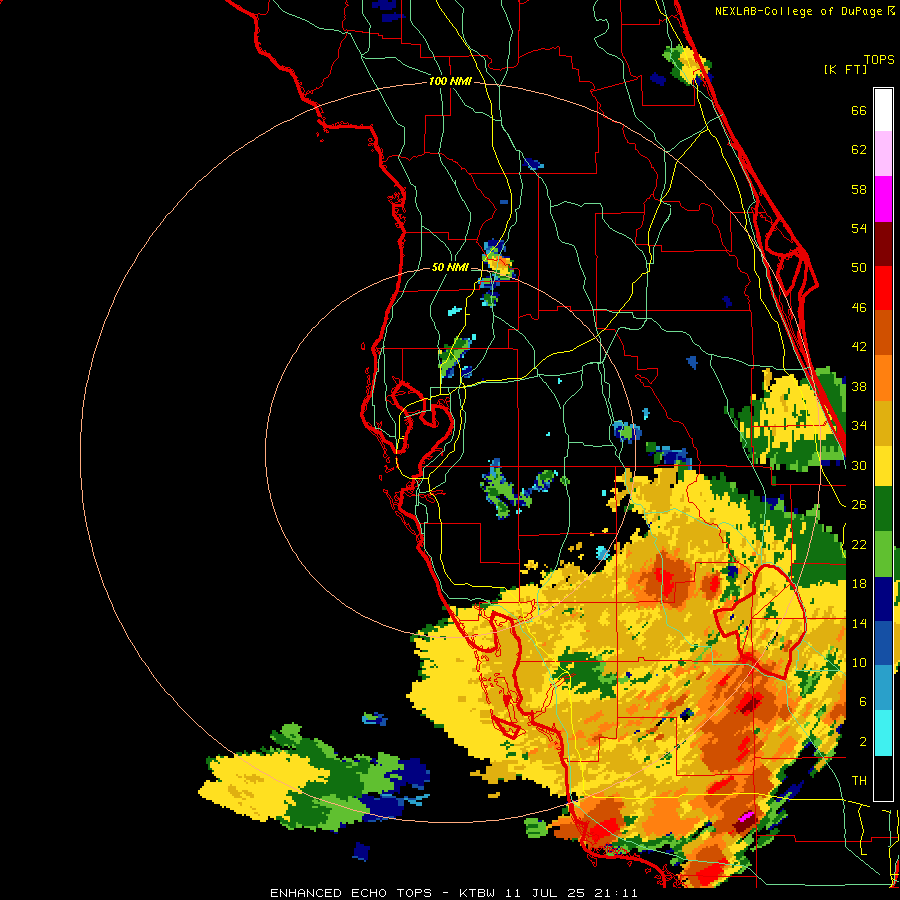Click the dark orange legend swatch
900x900 pixels.
[x=883, y=332]
